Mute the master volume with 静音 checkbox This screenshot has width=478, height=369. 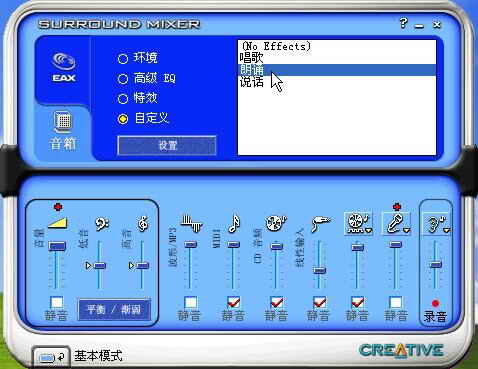point(57,302)
